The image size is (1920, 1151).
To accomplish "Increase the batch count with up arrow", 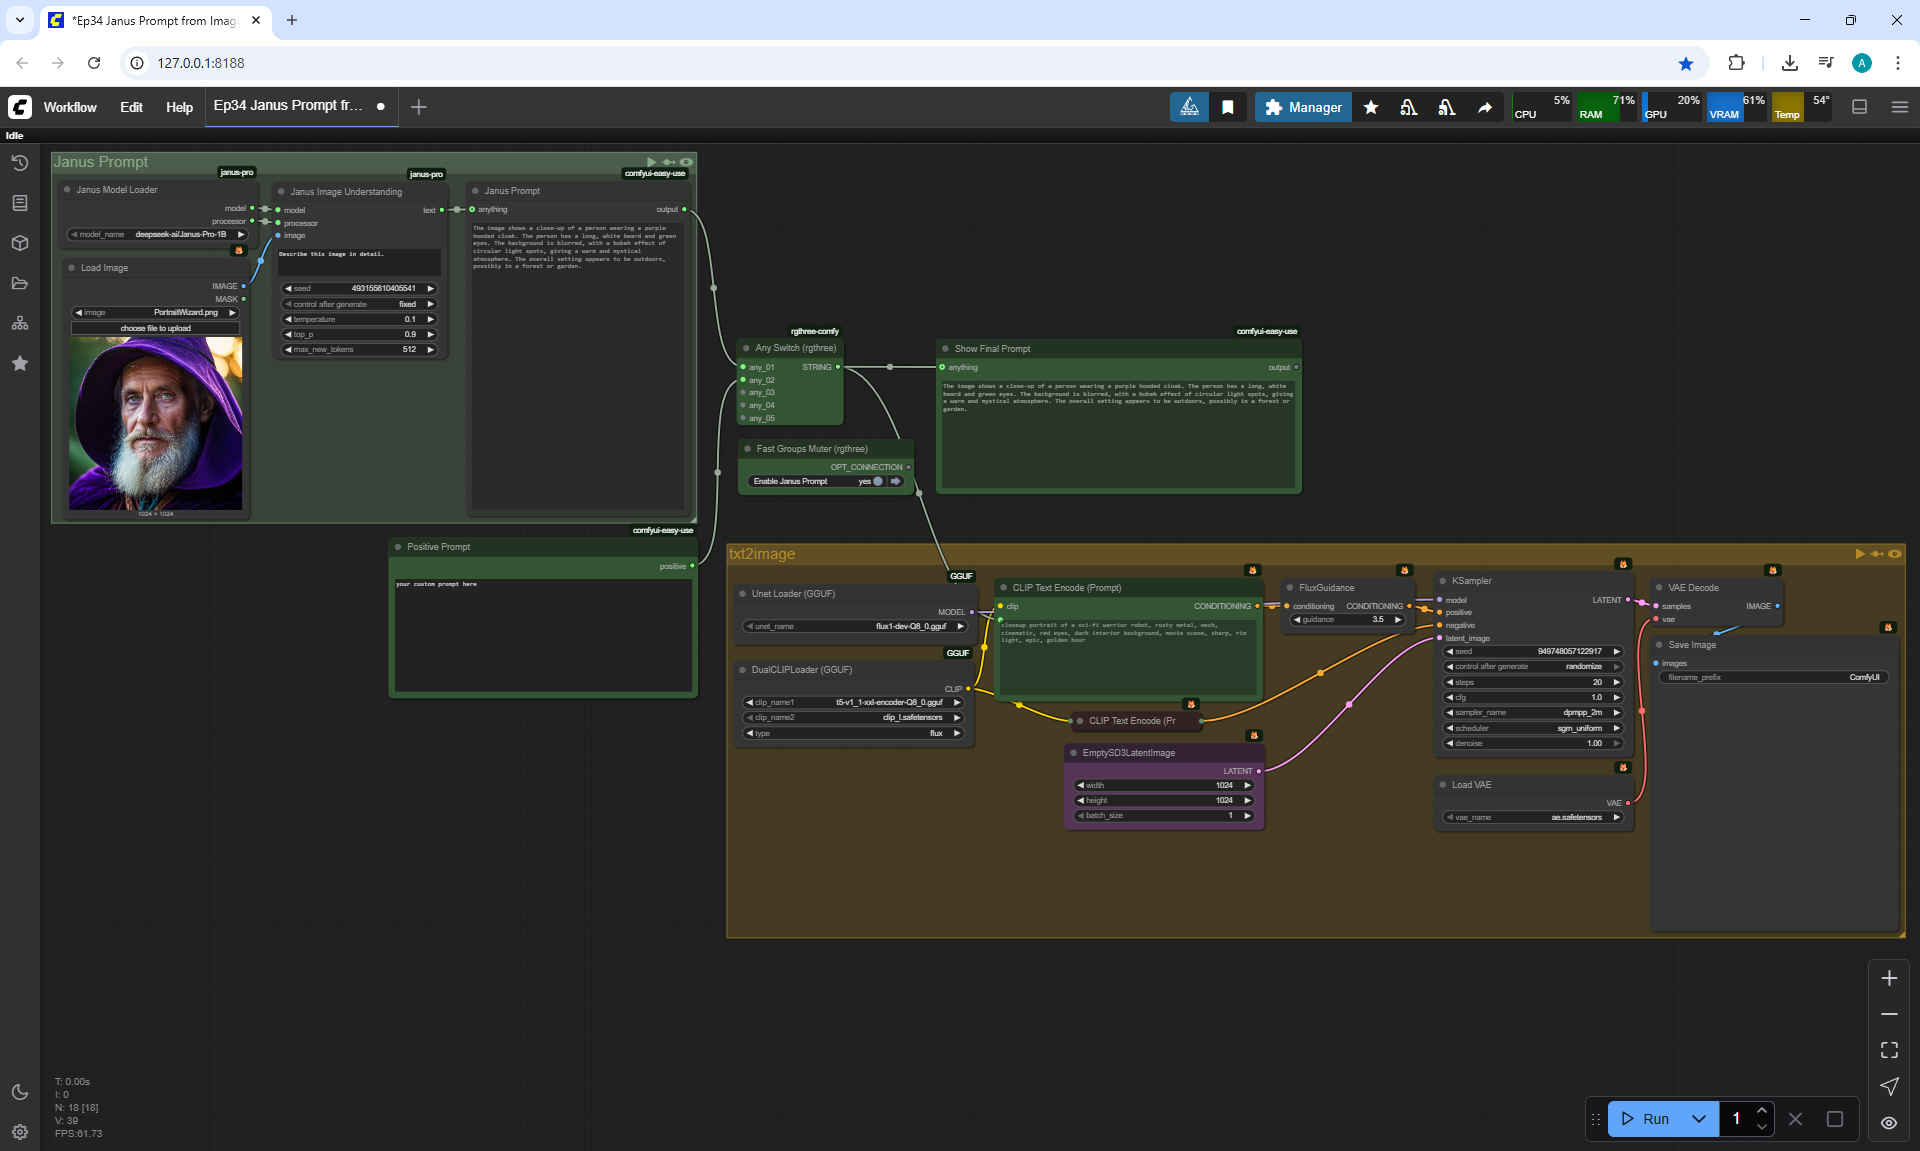I will tap(1762, 1111).
